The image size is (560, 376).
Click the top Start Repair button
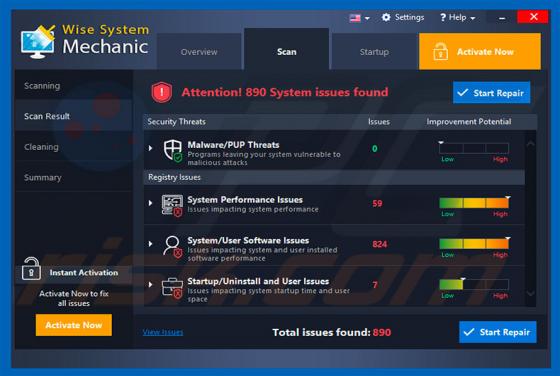491,93
